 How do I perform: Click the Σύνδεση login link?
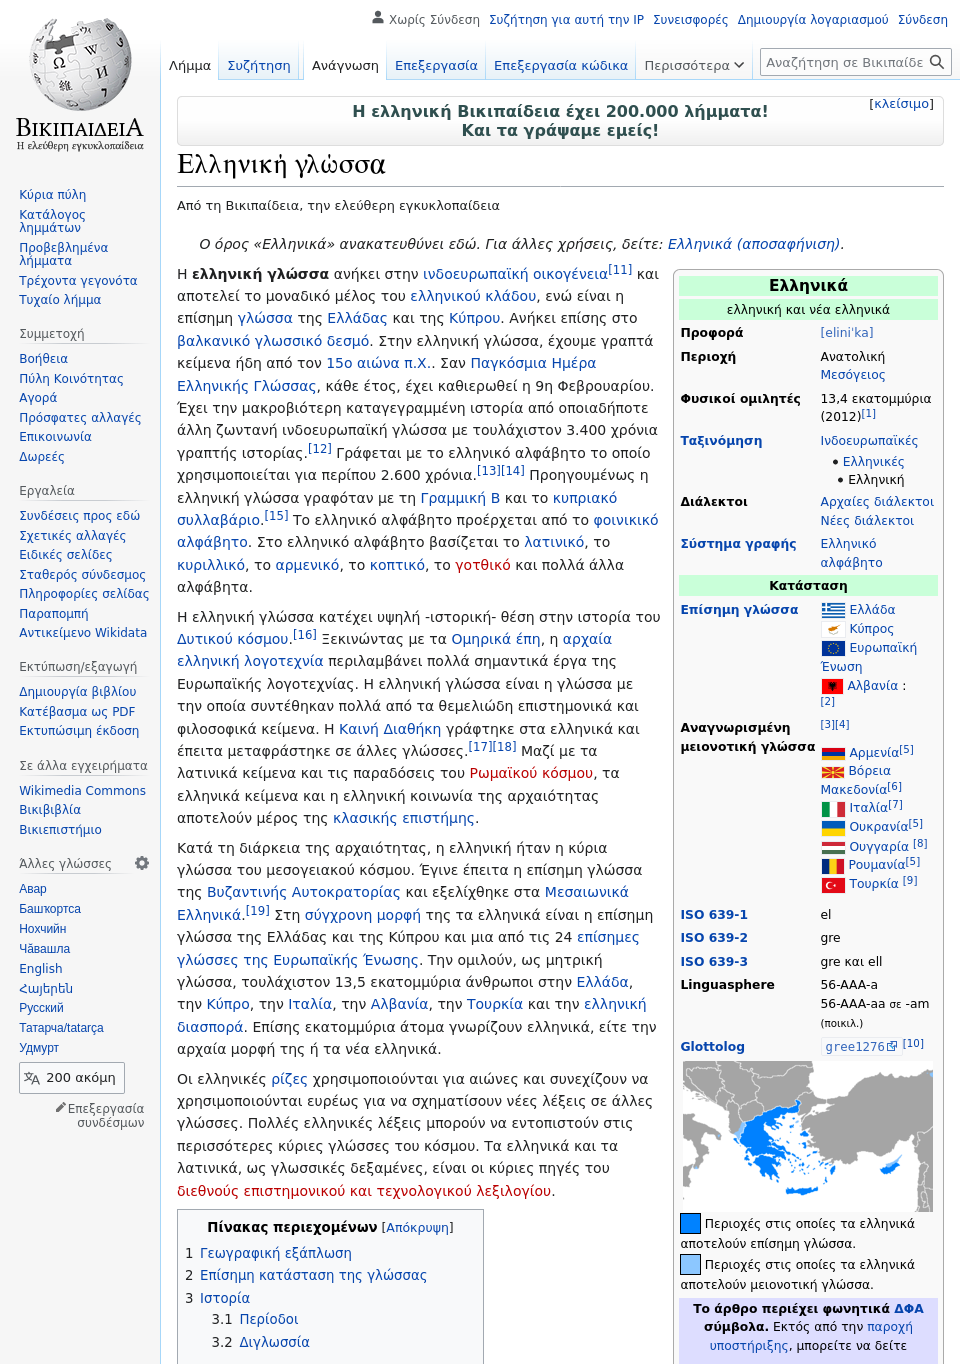922,19
